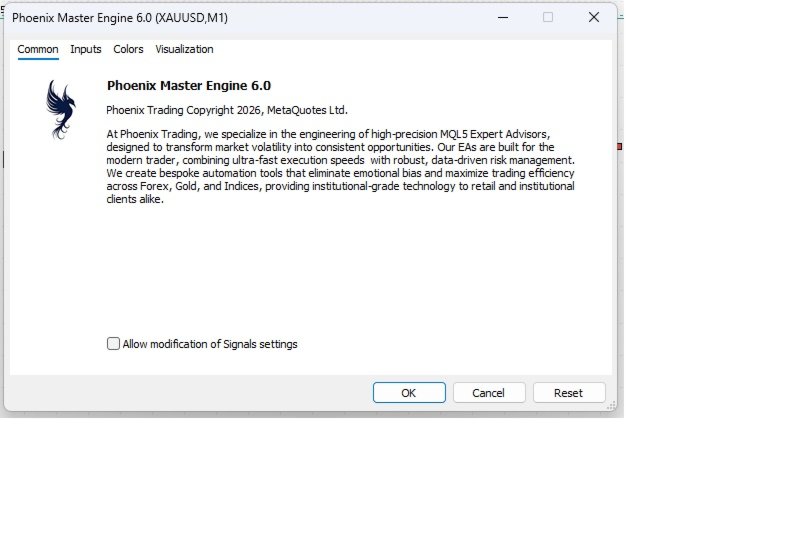Click the description paragraph starting 'At Phoenix Trading'
The image size is (794, 543).
pos(340,167)
